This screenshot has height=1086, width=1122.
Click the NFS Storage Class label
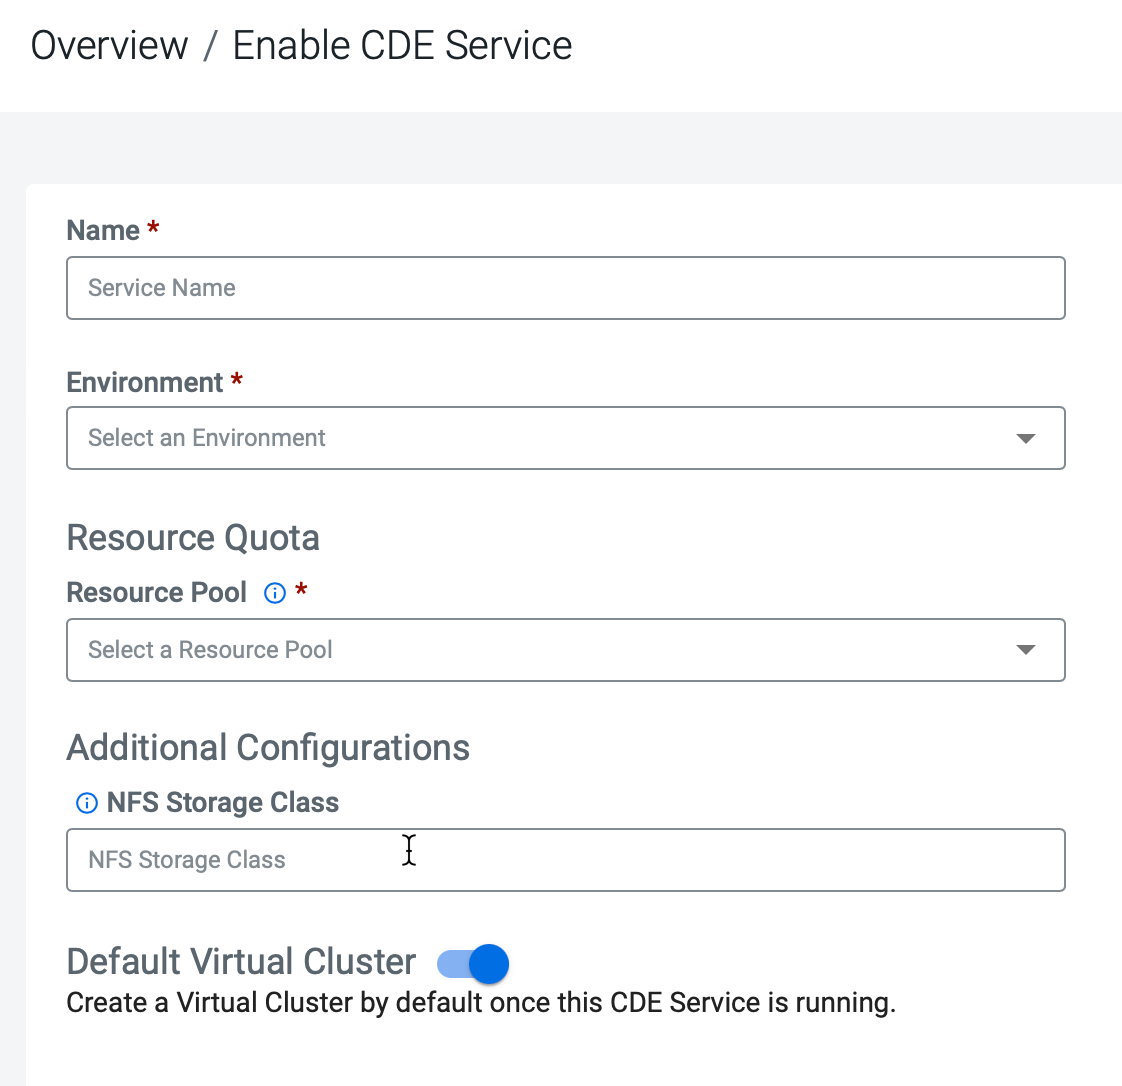coord(222,802)
